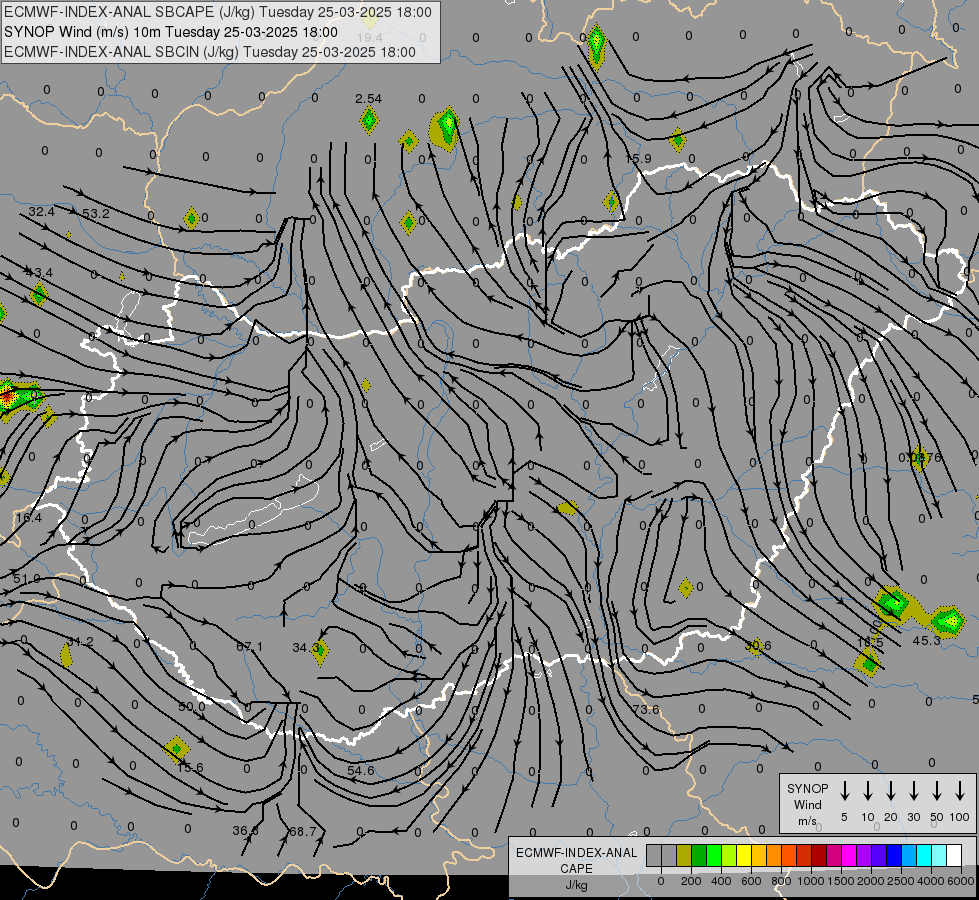The height and width of the screenshot is (900, 979).
Task: Click the 20 m/s wind arrow in legend
Action: 891,791
